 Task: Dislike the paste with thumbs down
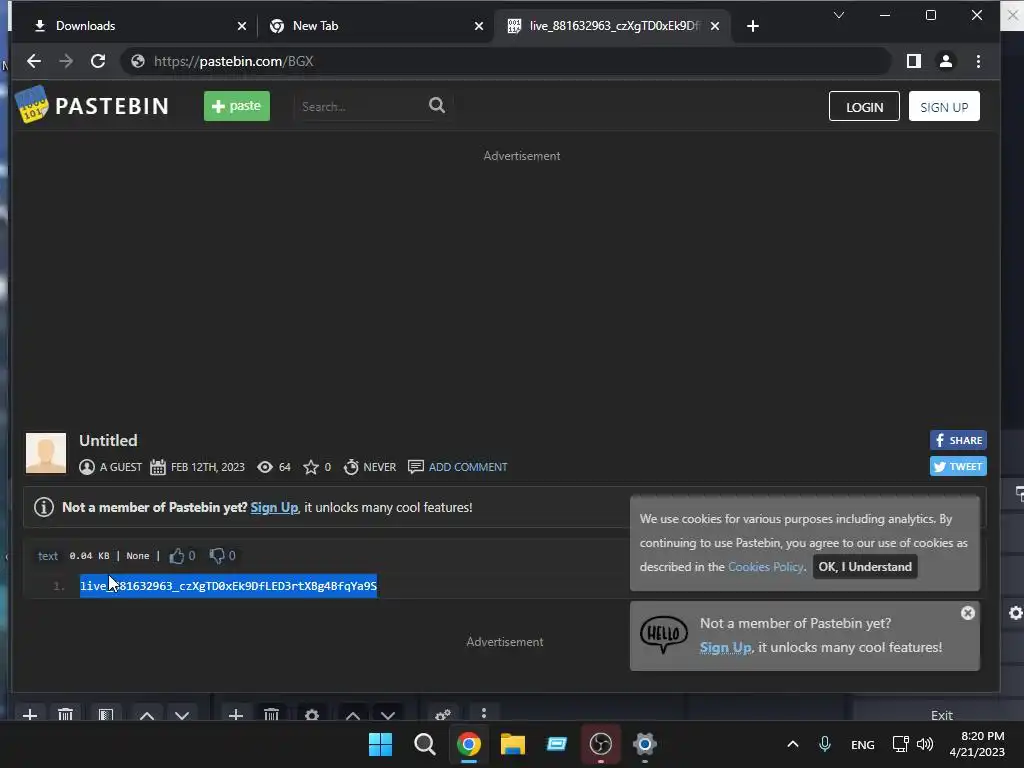point(217,556)
